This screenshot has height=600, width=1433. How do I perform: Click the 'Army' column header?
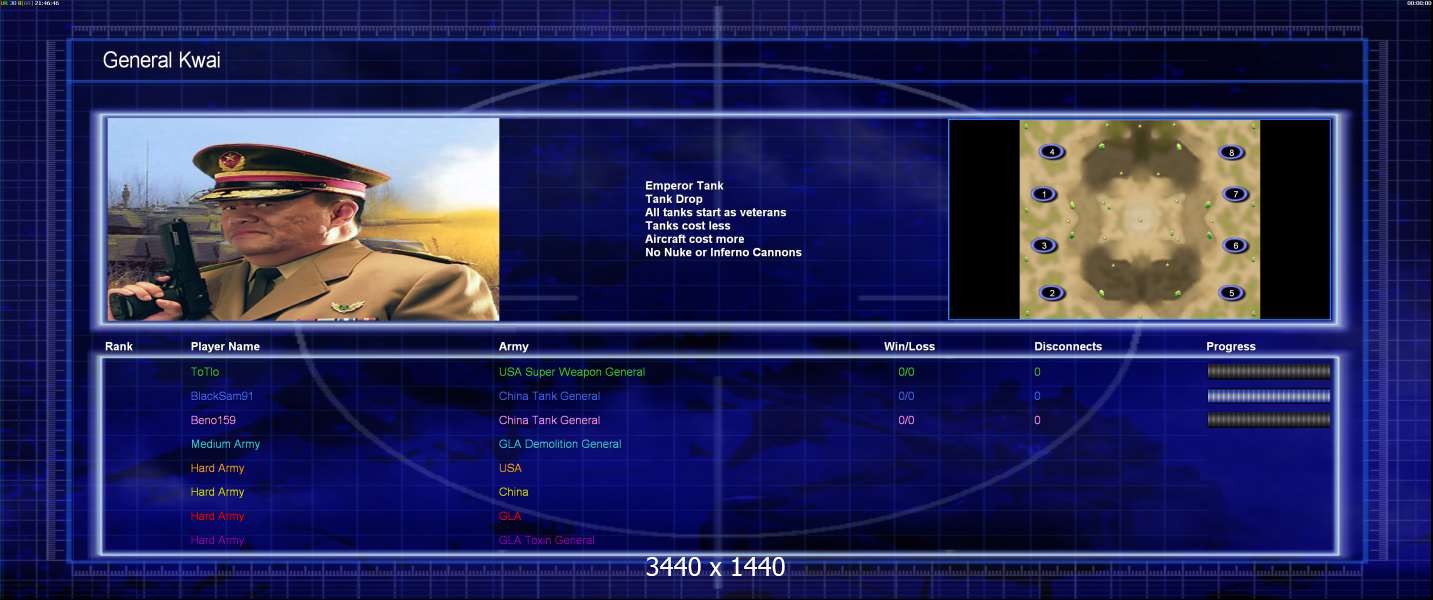click(x=514, y=347)
